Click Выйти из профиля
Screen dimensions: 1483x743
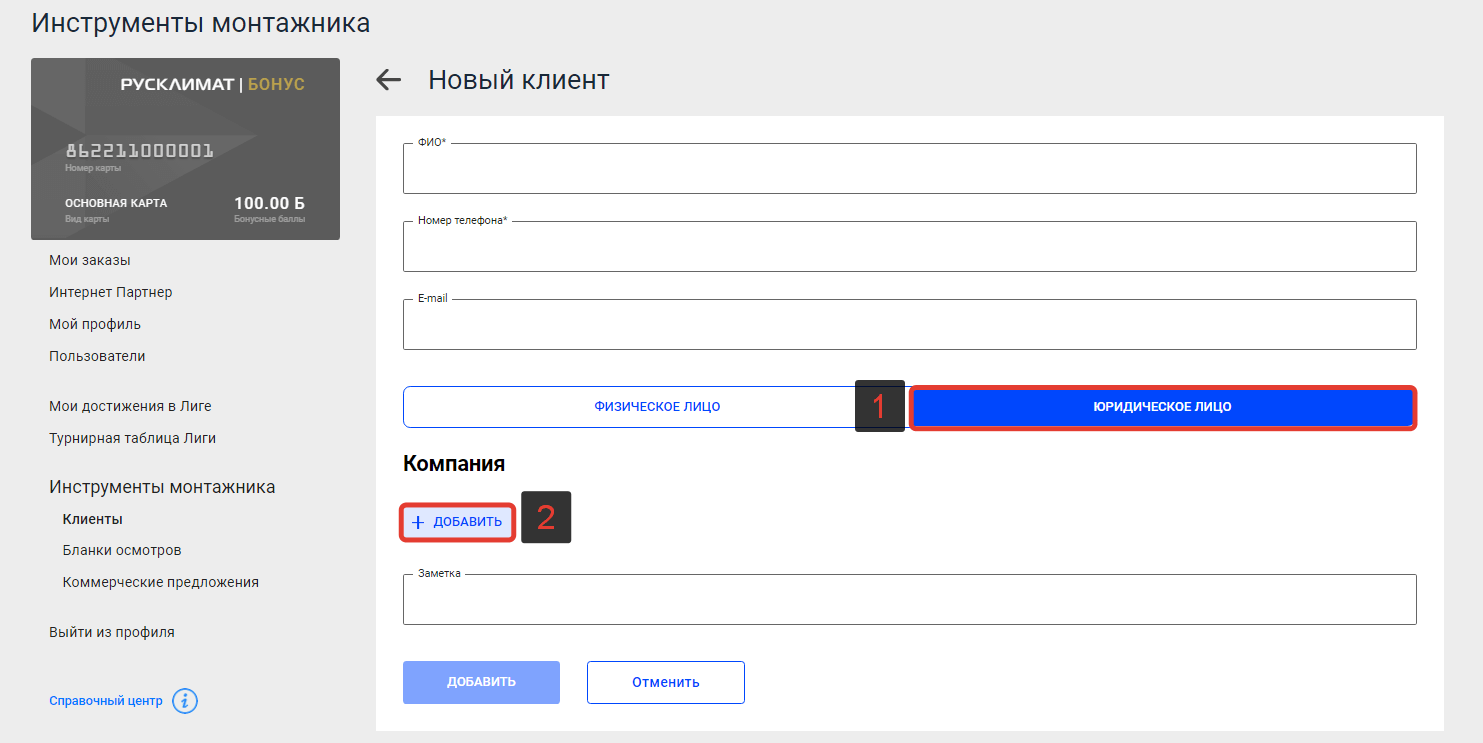coord(112,632)
